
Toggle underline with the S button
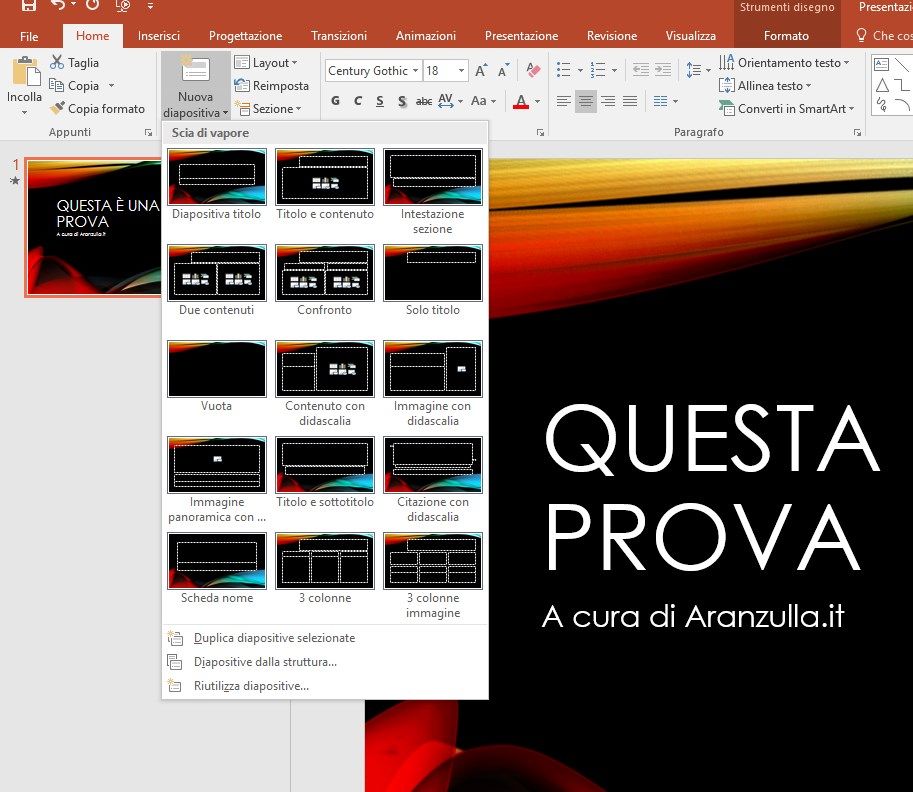379,101
